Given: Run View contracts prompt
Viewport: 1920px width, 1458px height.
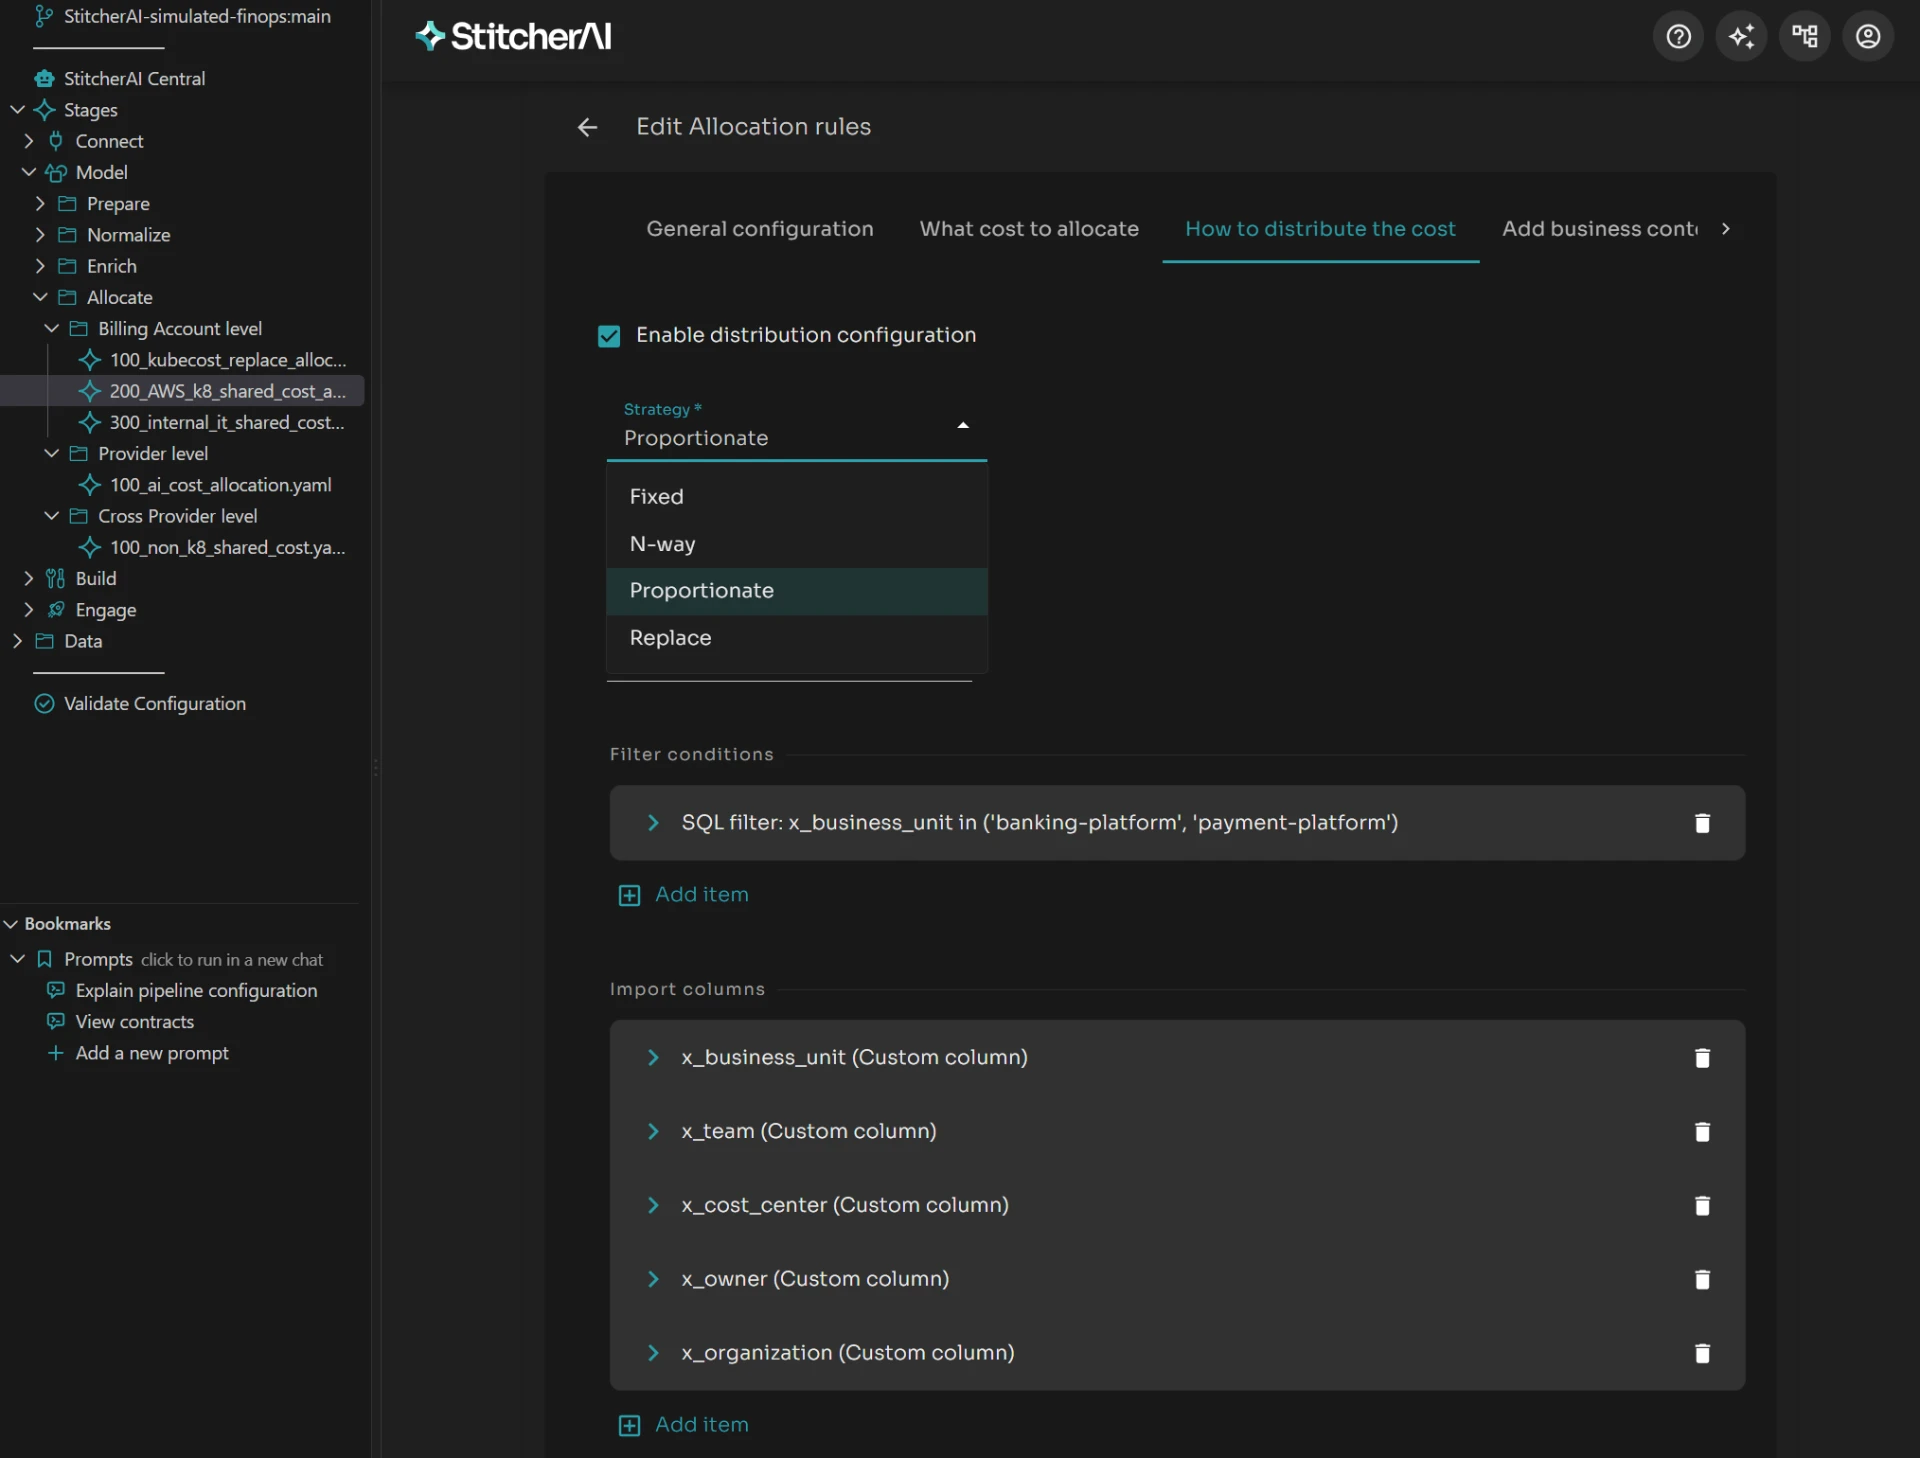Looking at the screenshot, I should pyautogui.click(x=134, y=1021).
